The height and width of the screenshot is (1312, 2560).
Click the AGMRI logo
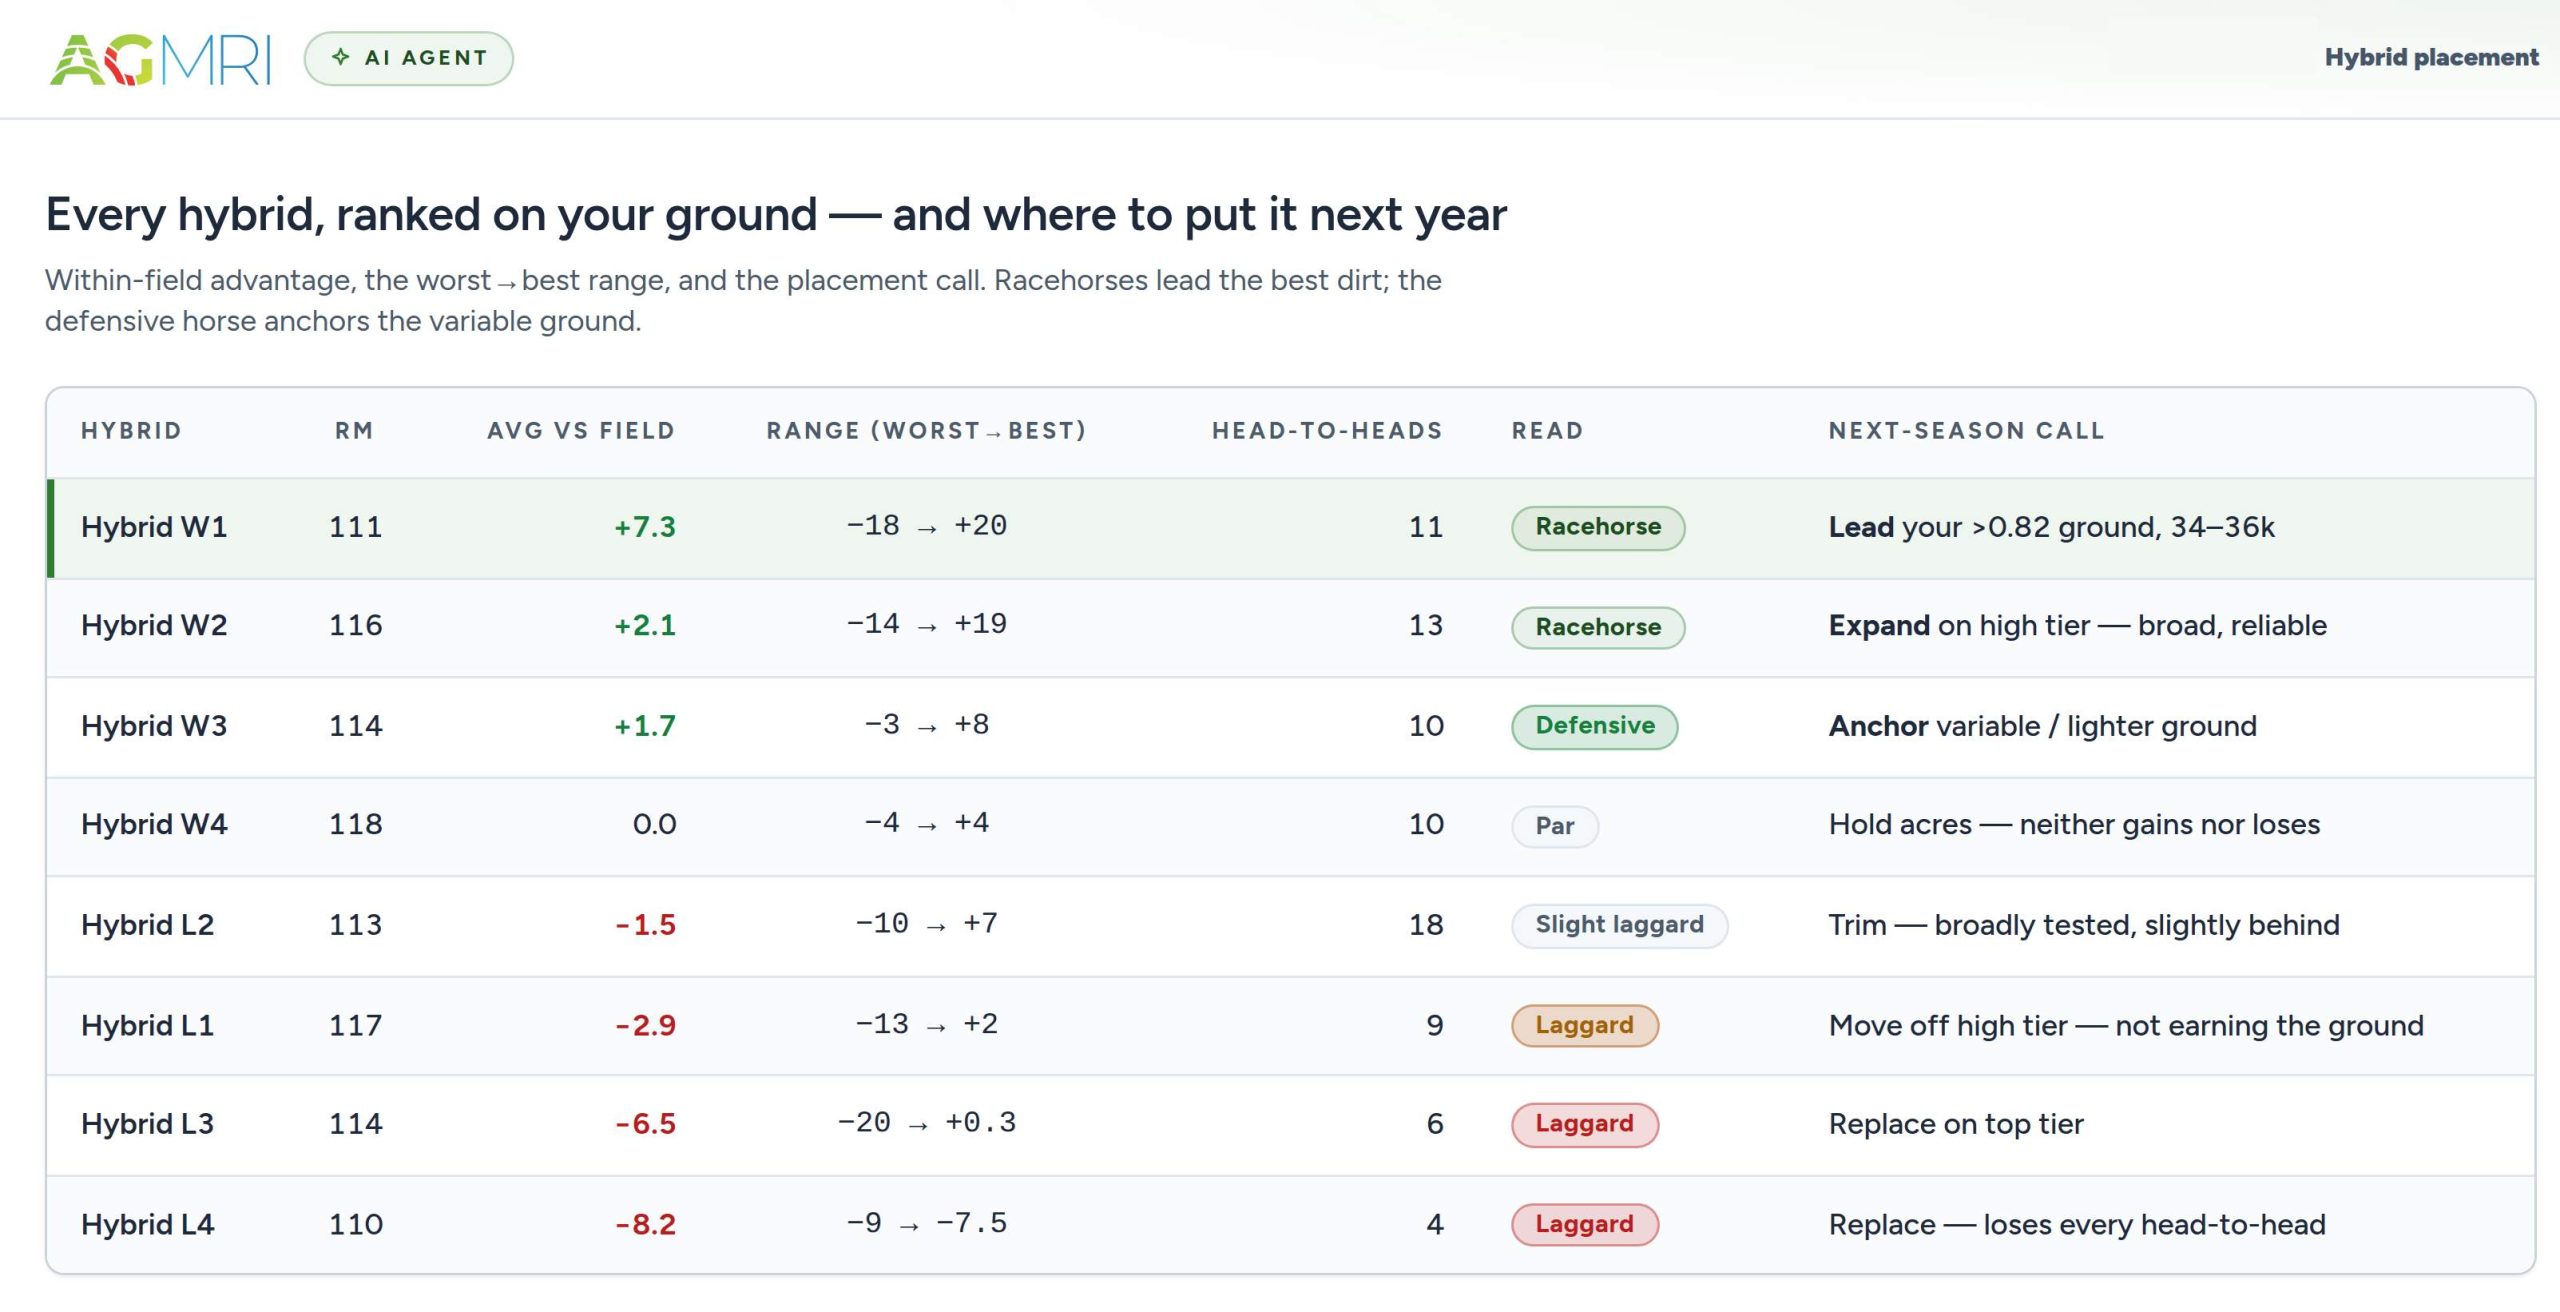click(x=160, y=58)
